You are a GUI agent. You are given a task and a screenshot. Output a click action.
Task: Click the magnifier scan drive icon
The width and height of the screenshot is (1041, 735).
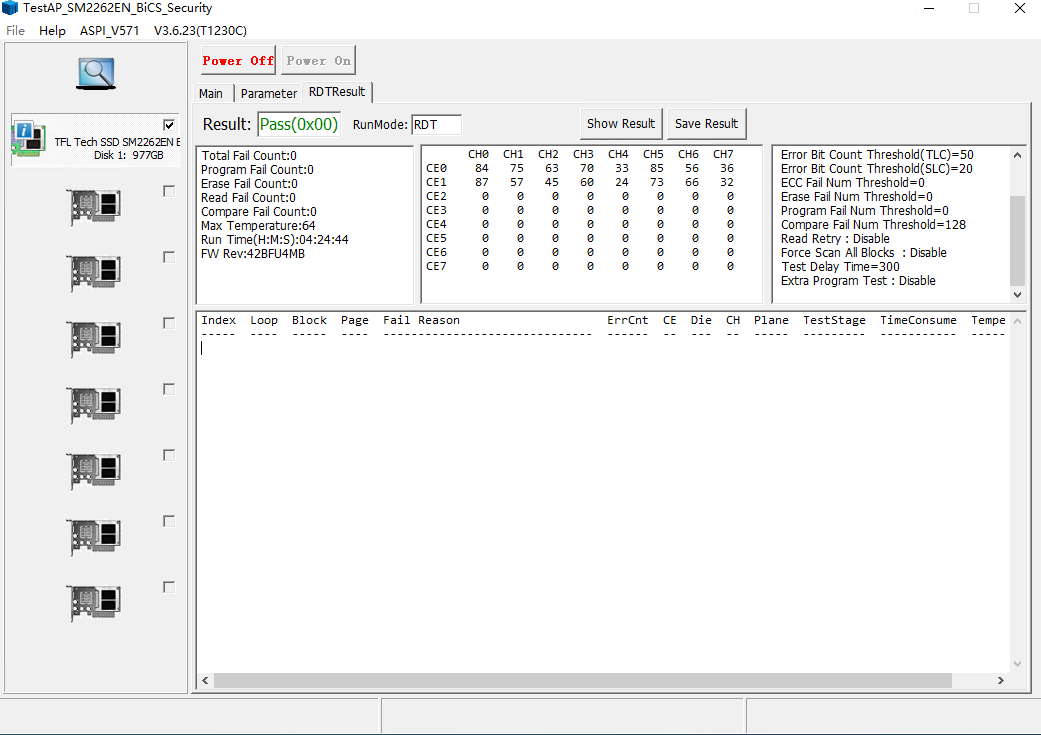pyautogui.click(x=96, y=72)
